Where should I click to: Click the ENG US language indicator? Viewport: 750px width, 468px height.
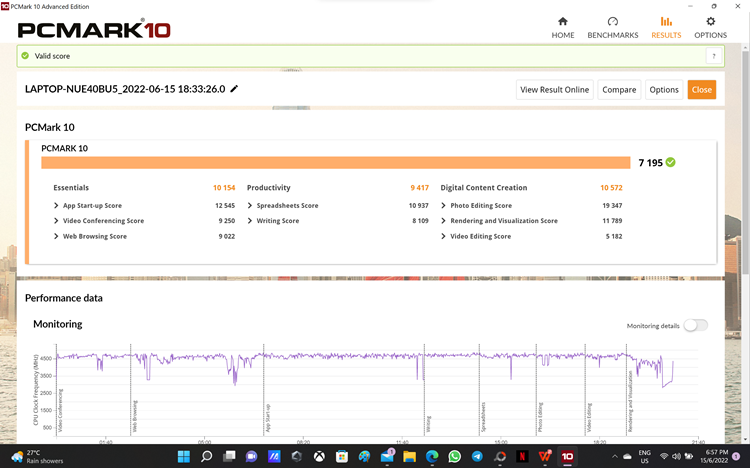point(644,457)
